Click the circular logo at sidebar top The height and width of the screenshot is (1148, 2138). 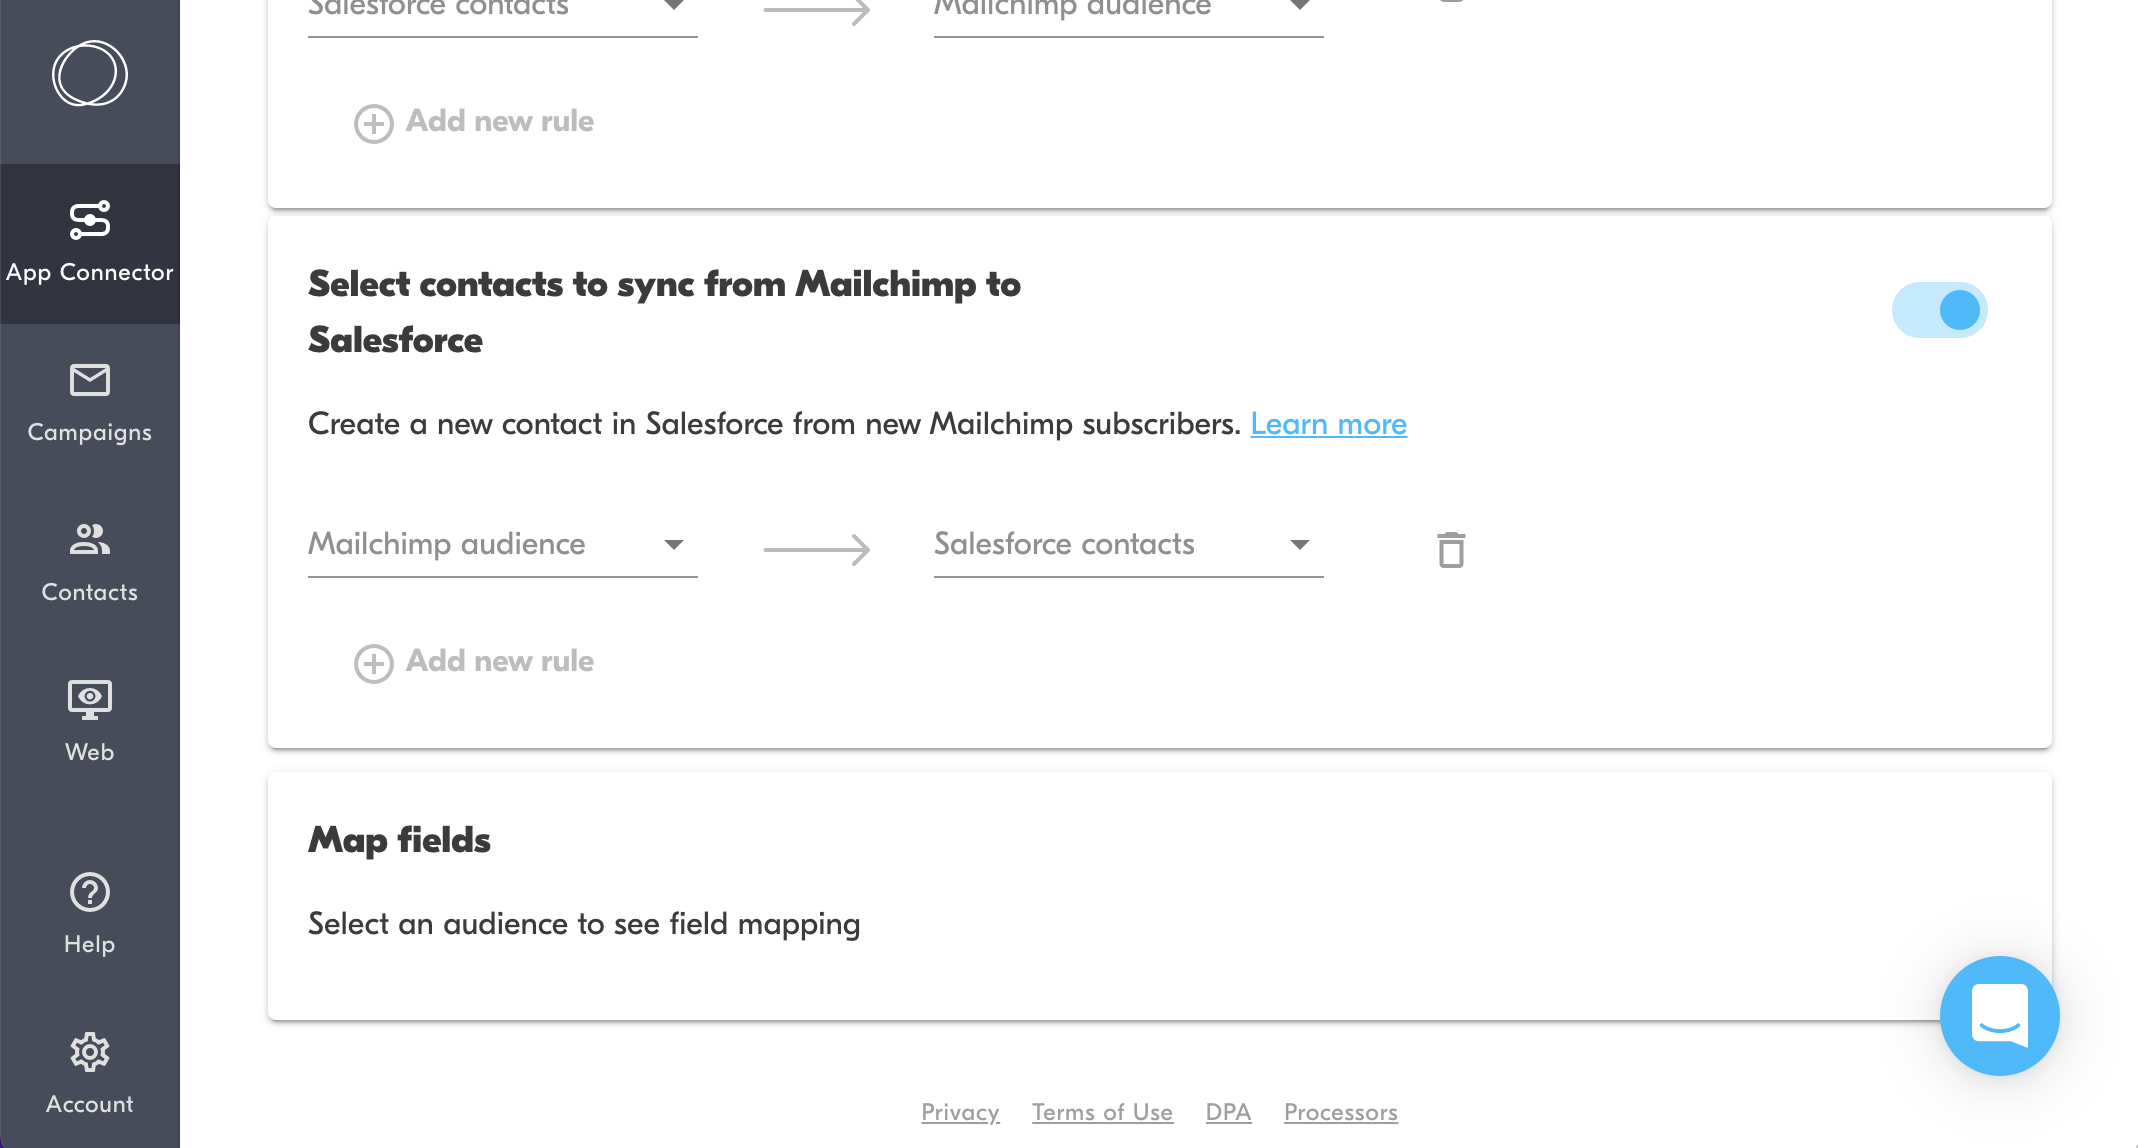coord(89,74)
